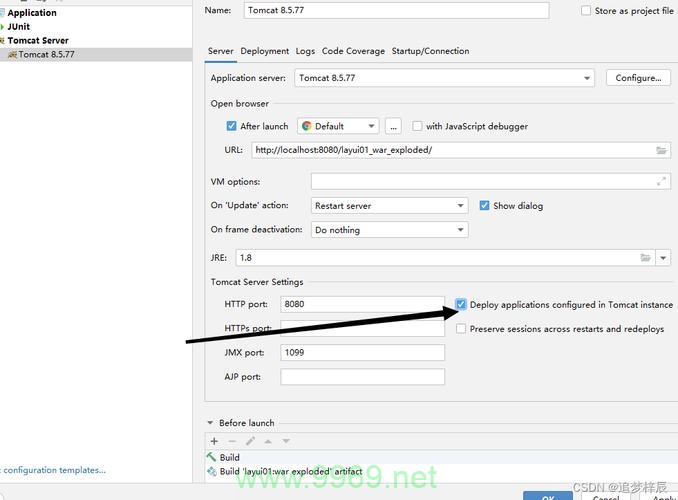Open the Logs tab
678x500 pixels.
[305, 51]
